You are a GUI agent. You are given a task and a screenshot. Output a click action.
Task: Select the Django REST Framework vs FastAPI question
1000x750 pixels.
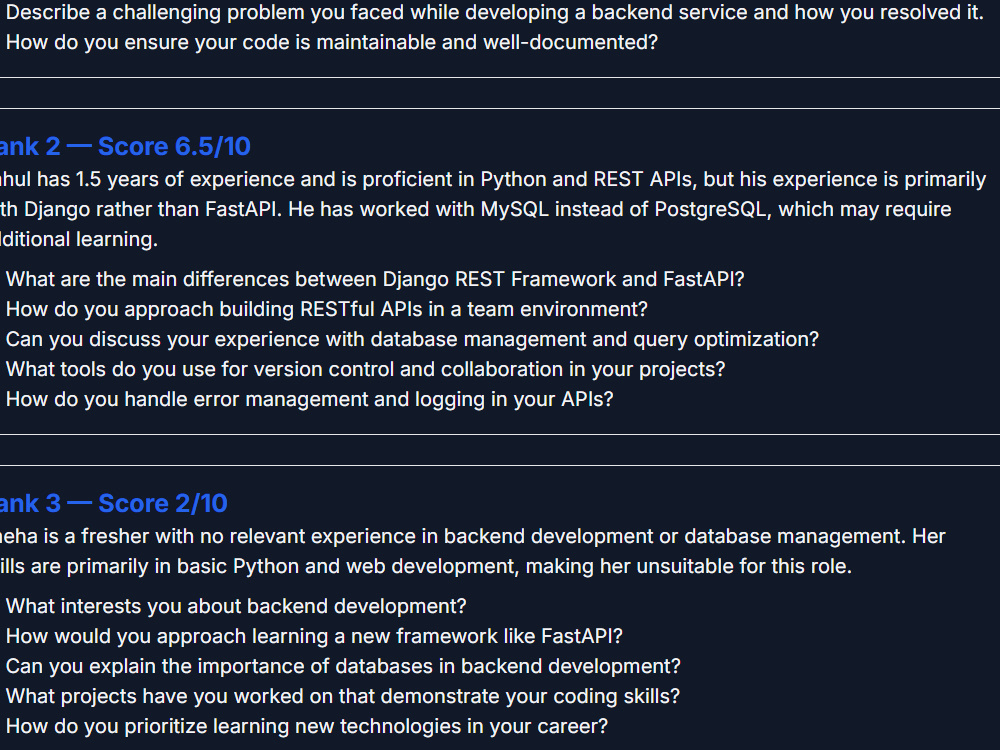[x=375, y=279]
